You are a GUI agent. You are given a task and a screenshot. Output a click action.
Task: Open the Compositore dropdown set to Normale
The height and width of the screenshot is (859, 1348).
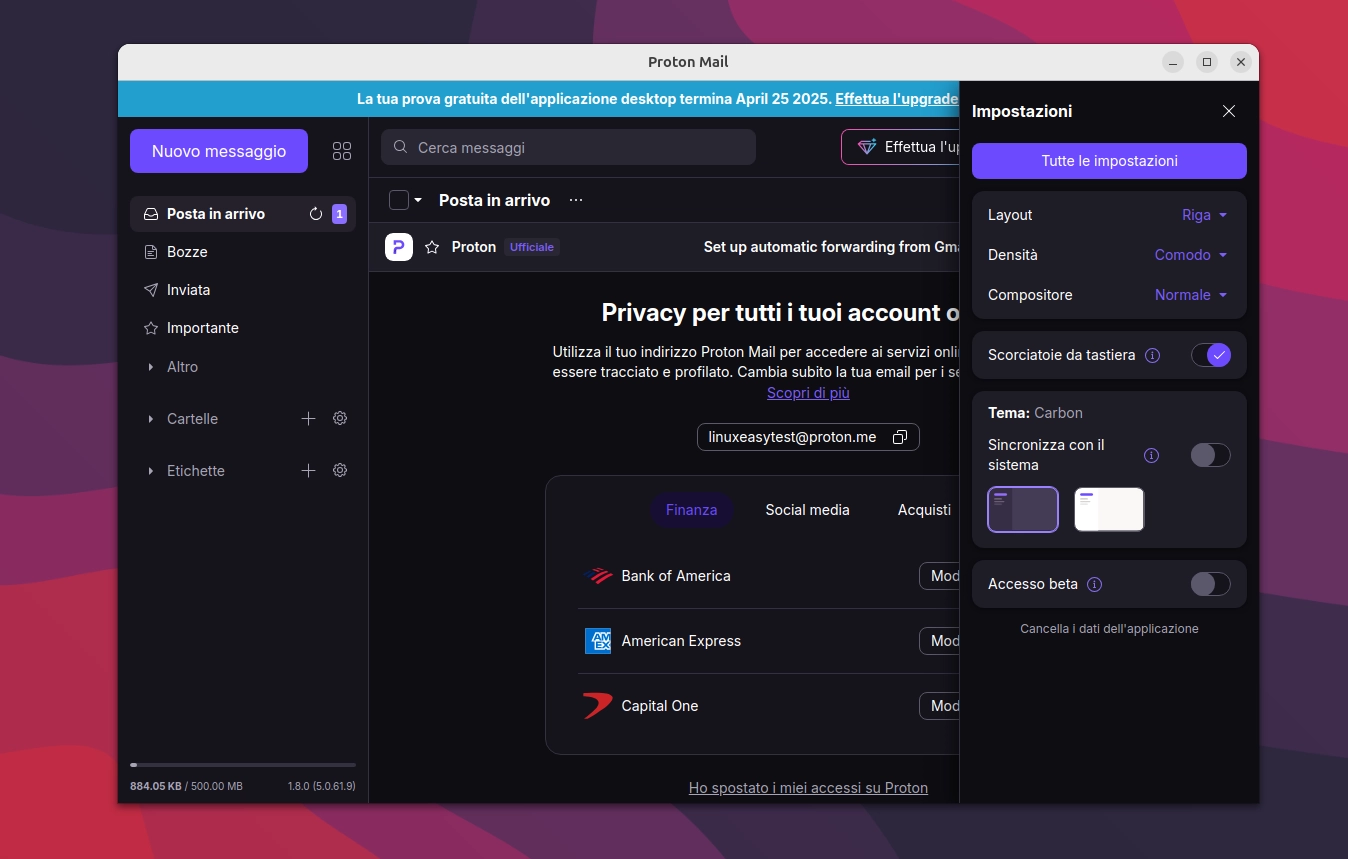pos(1190,295)
